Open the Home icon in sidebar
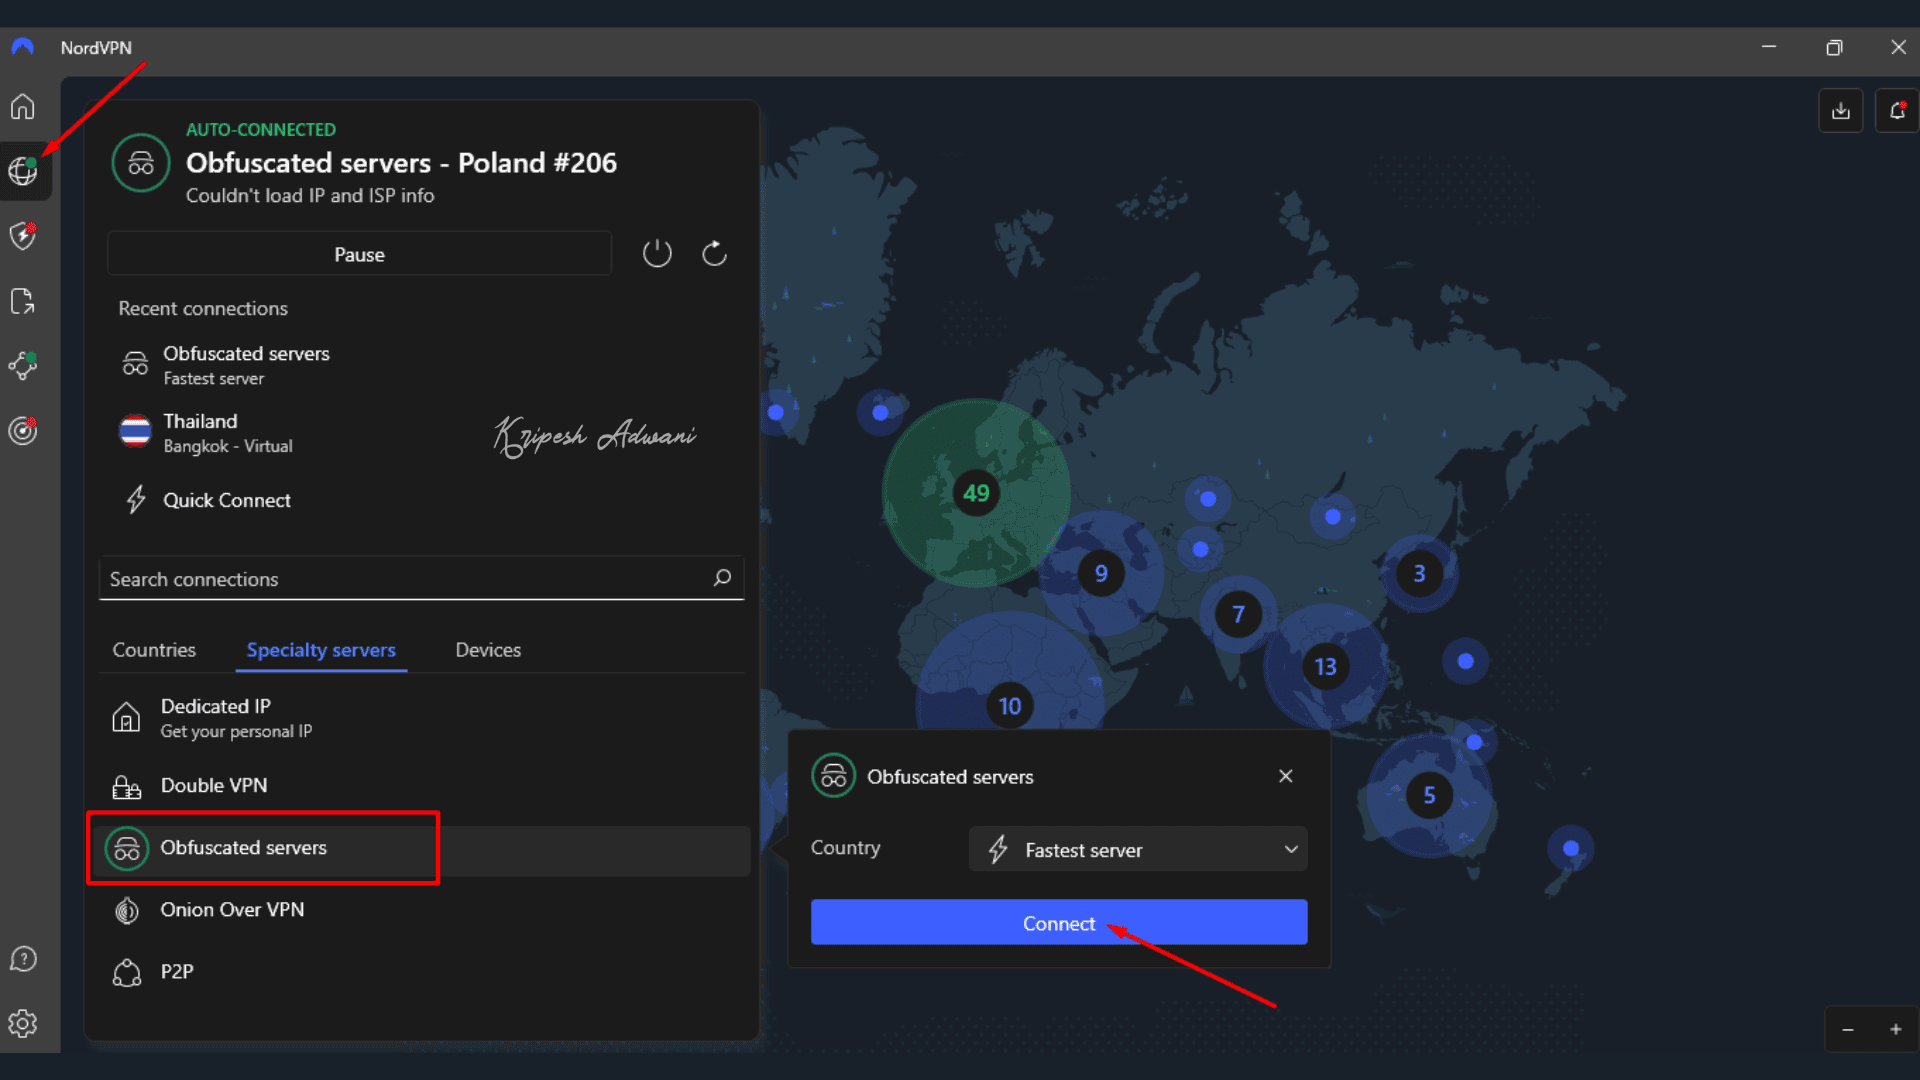This screenshot has width=1920, height=1080. point(23,106)
